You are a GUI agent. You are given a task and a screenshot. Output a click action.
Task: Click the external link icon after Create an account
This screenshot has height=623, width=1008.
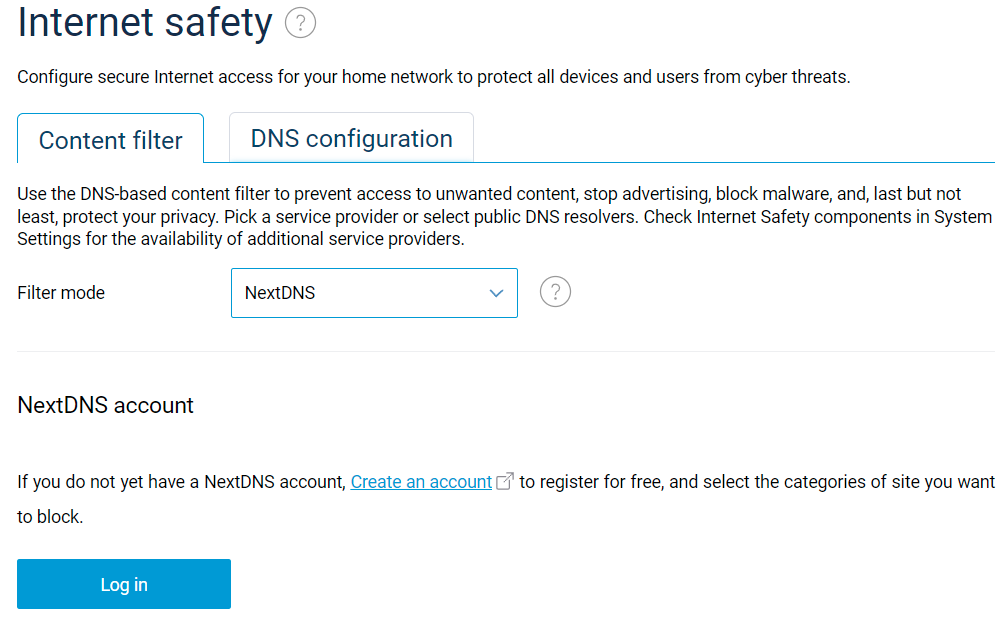point(505,481)
